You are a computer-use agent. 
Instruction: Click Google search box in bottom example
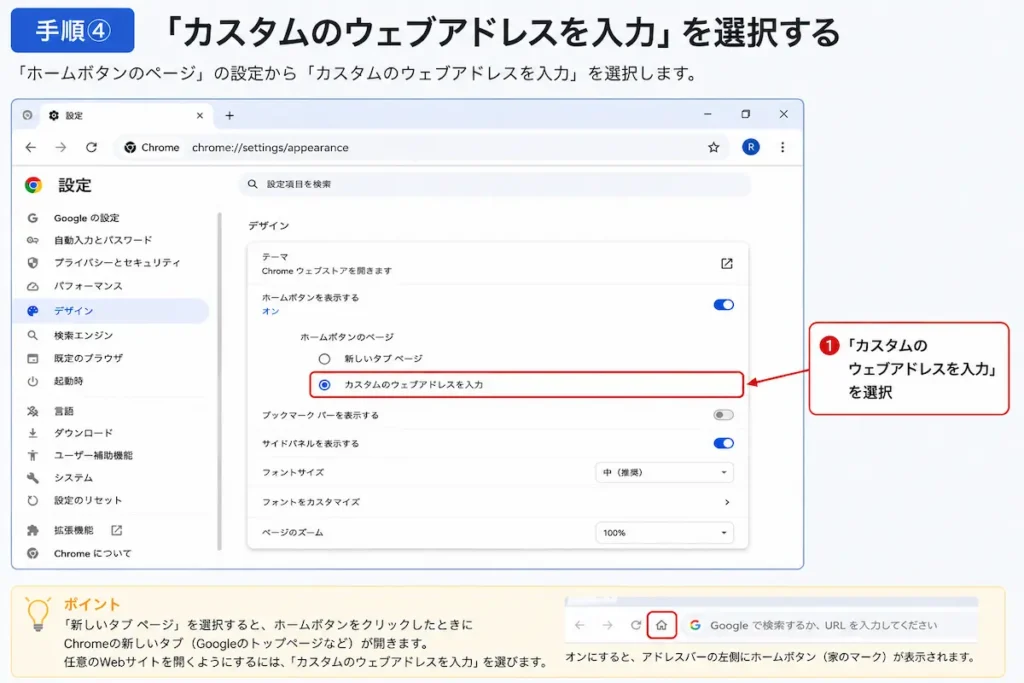(x=829, y=626)
